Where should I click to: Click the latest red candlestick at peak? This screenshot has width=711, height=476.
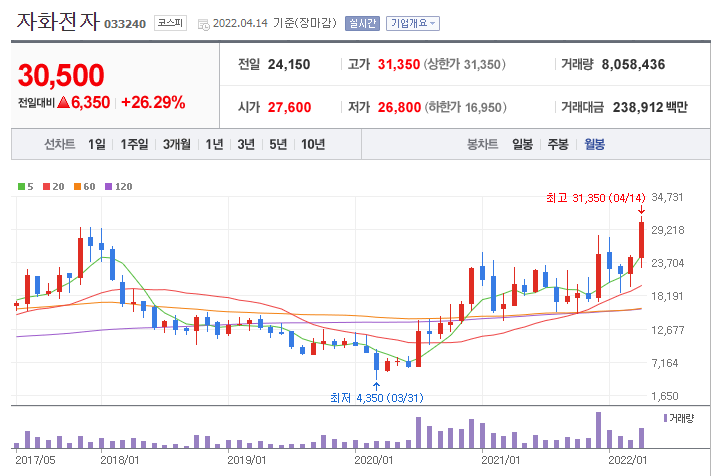(x=641, y=240)
